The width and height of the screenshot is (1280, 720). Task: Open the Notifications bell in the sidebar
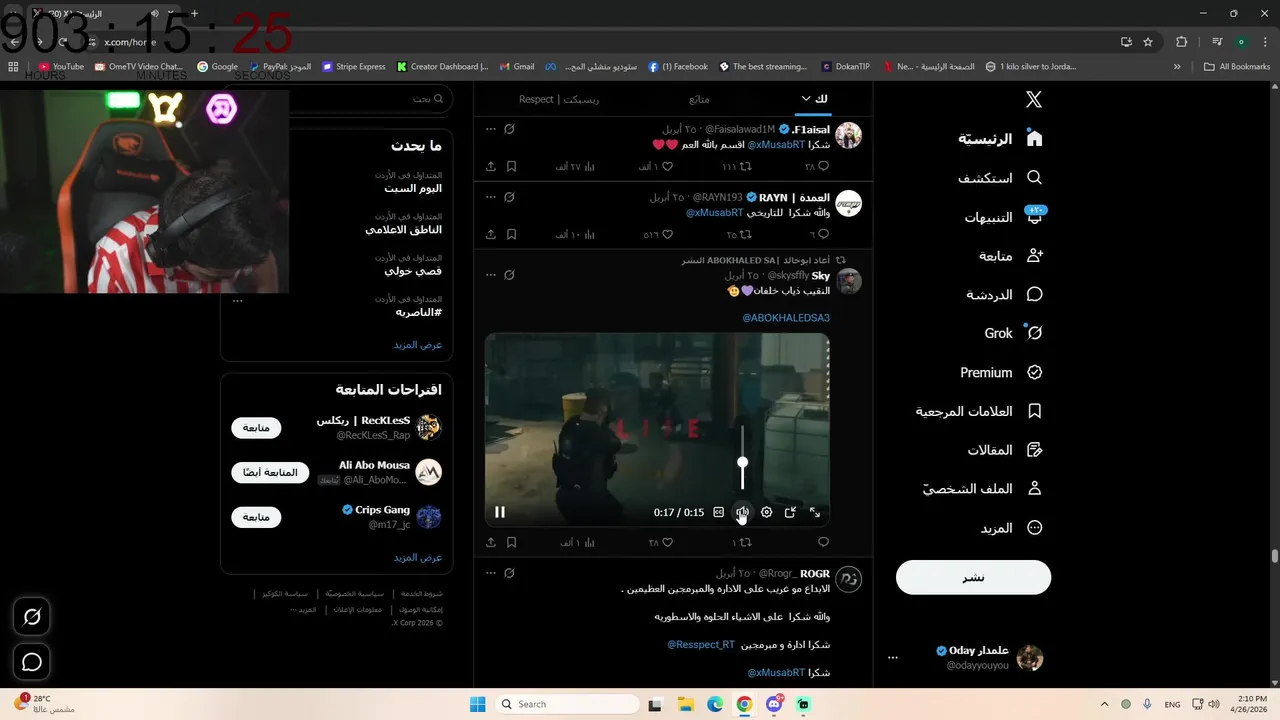click(1002, 217)
